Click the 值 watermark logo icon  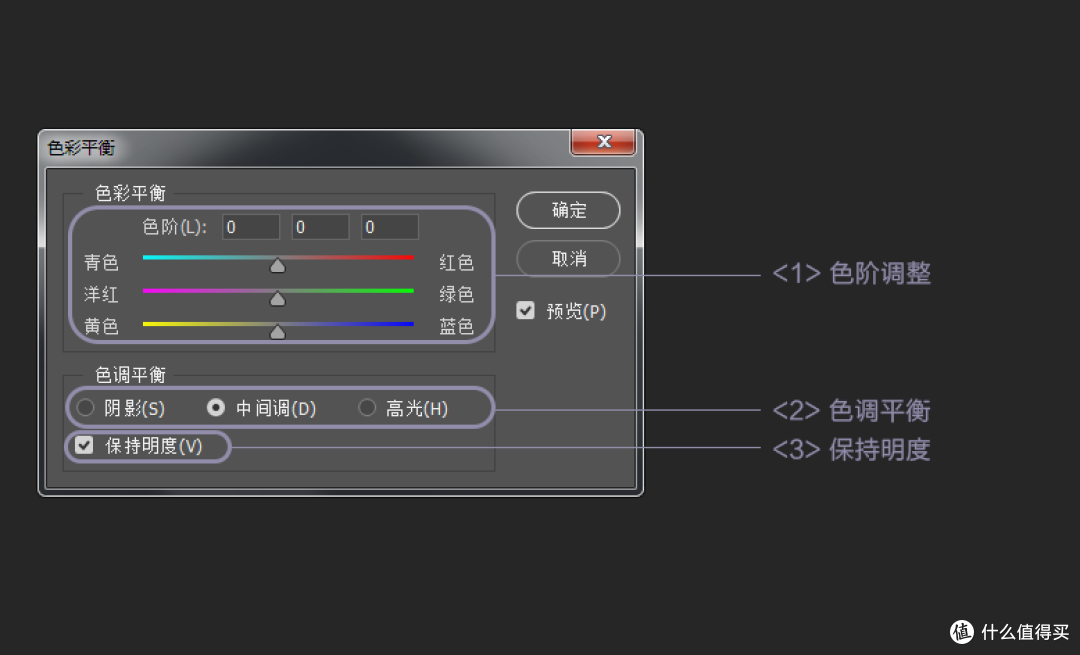click(960, 631)
